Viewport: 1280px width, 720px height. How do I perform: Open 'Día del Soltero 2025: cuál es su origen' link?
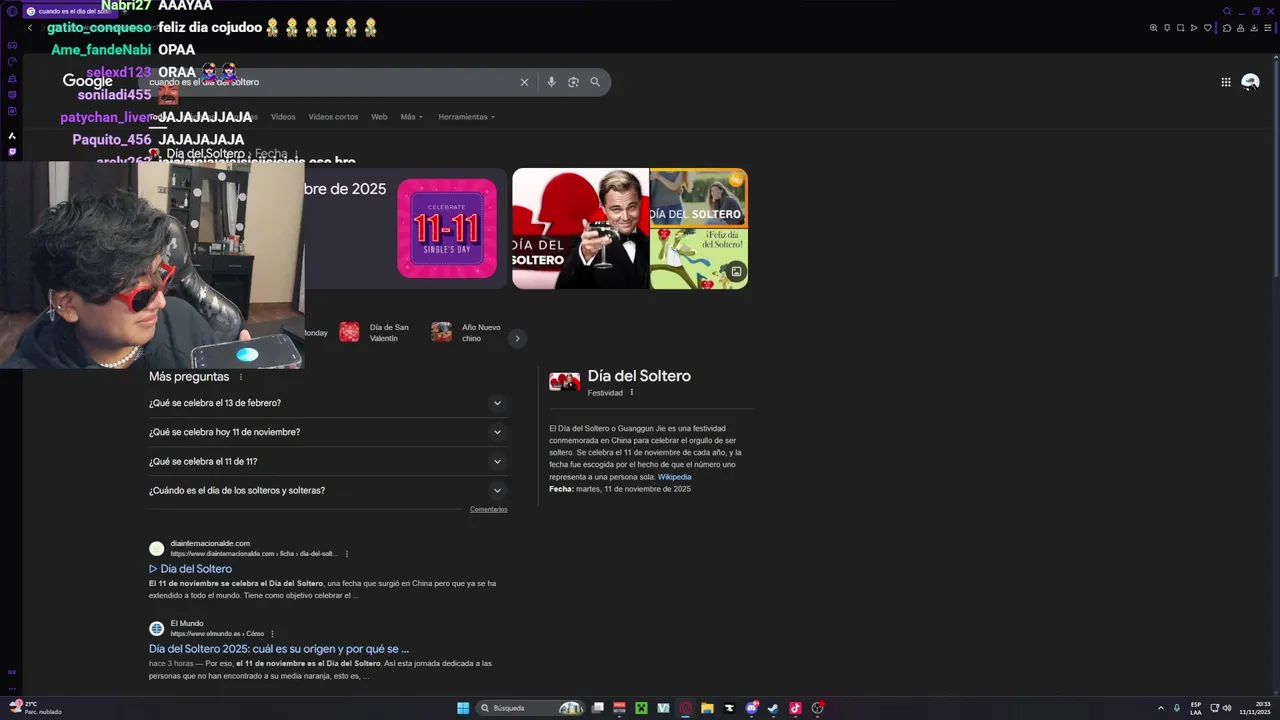(279, 649)
